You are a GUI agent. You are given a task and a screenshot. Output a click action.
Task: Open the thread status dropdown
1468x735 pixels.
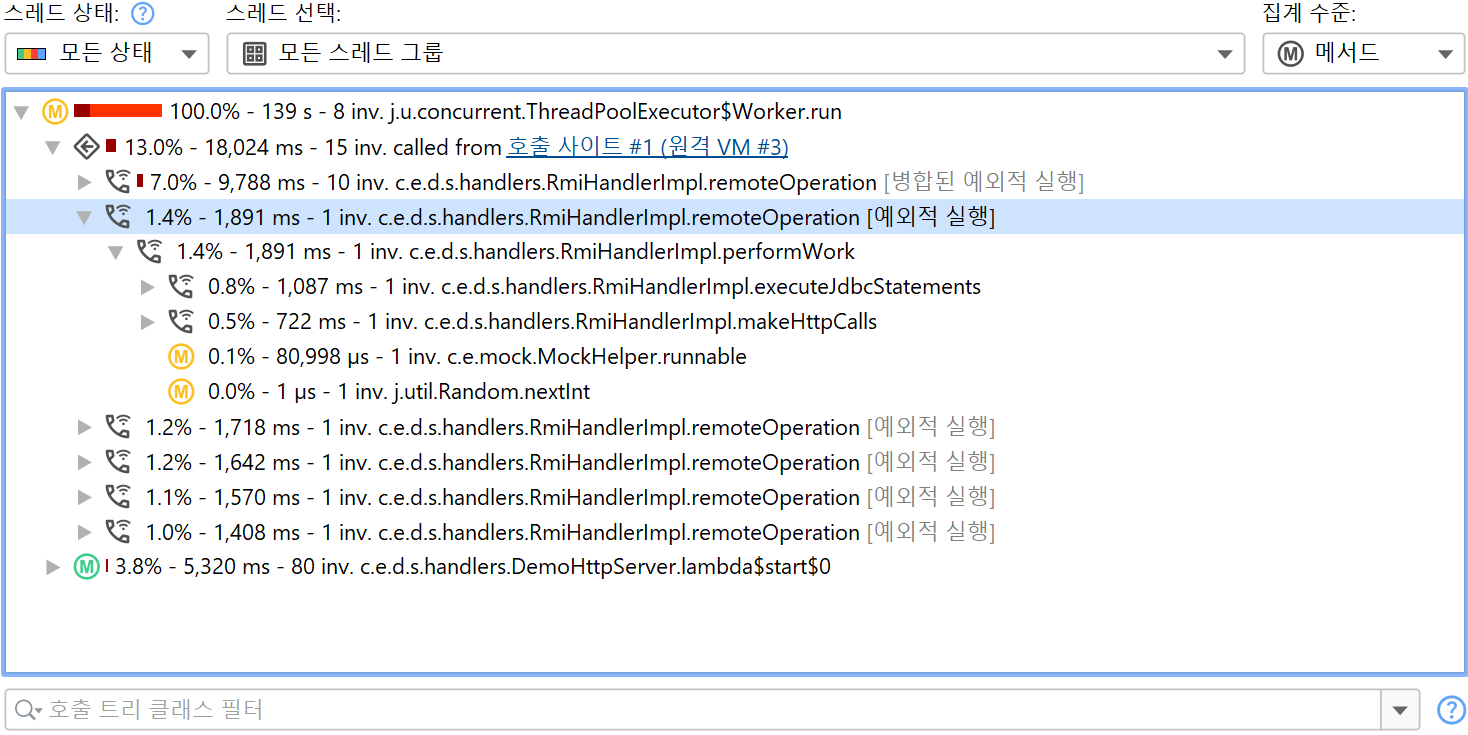107,54
